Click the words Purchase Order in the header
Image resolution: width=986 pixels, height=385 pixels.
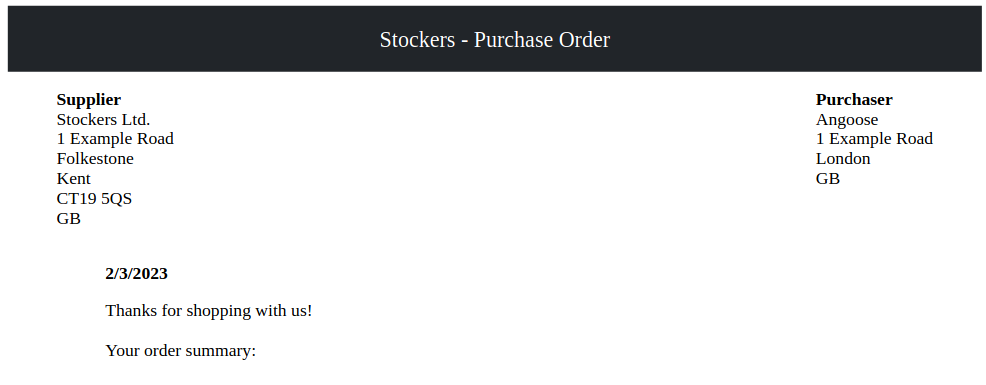pos(542,40)
